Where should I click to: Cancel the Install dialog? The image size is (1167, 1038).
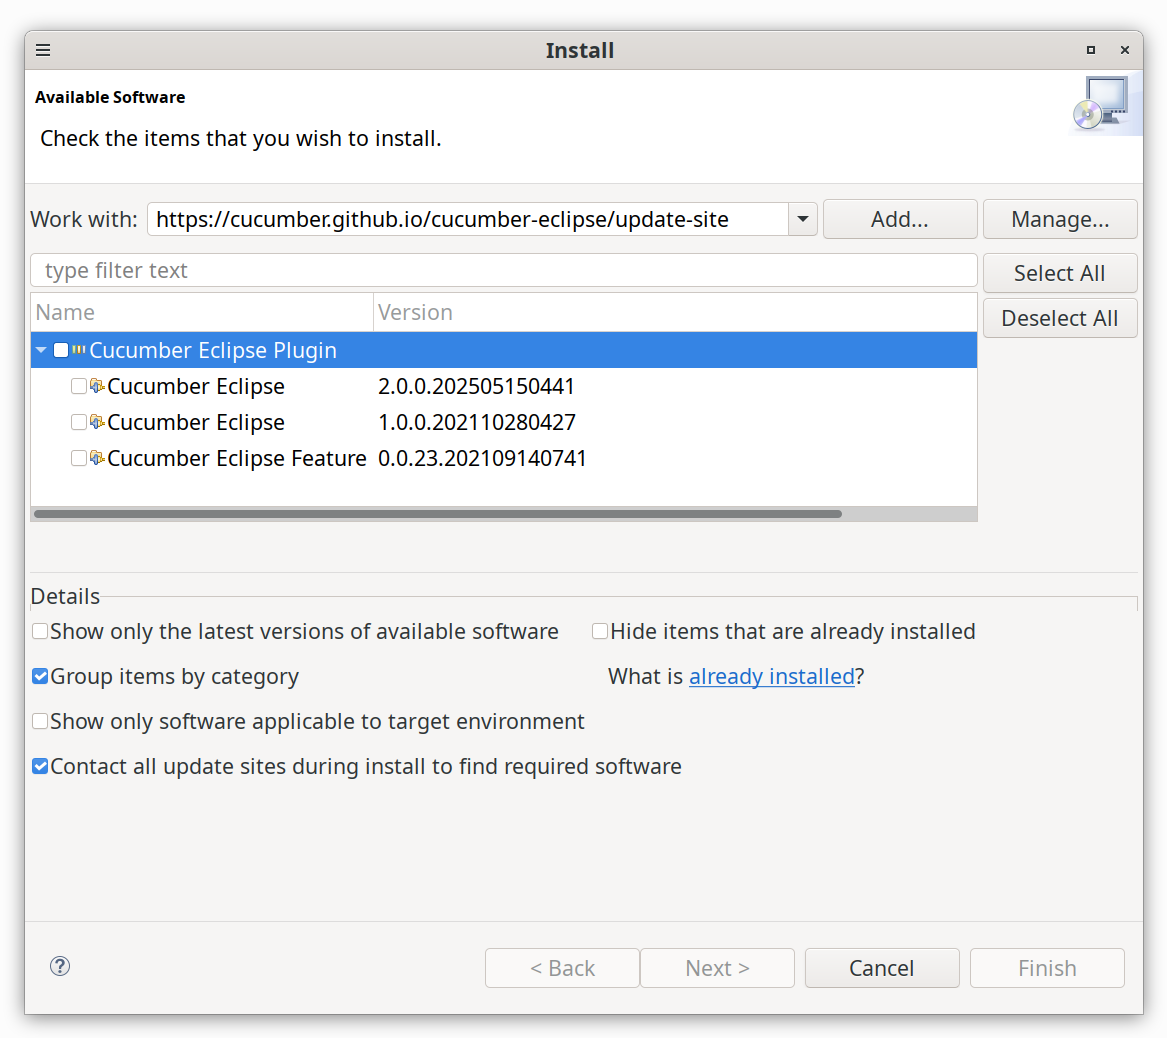pos(882,967)
